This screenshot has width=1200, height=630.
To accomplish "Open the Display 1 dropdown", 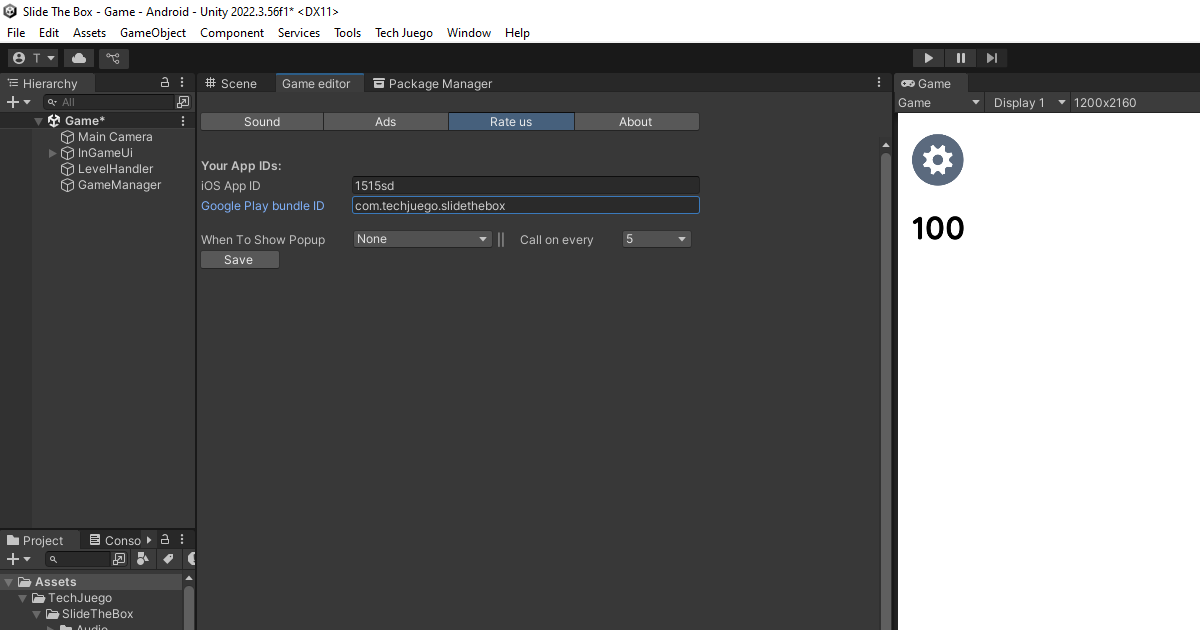I will pos(1028,102).
